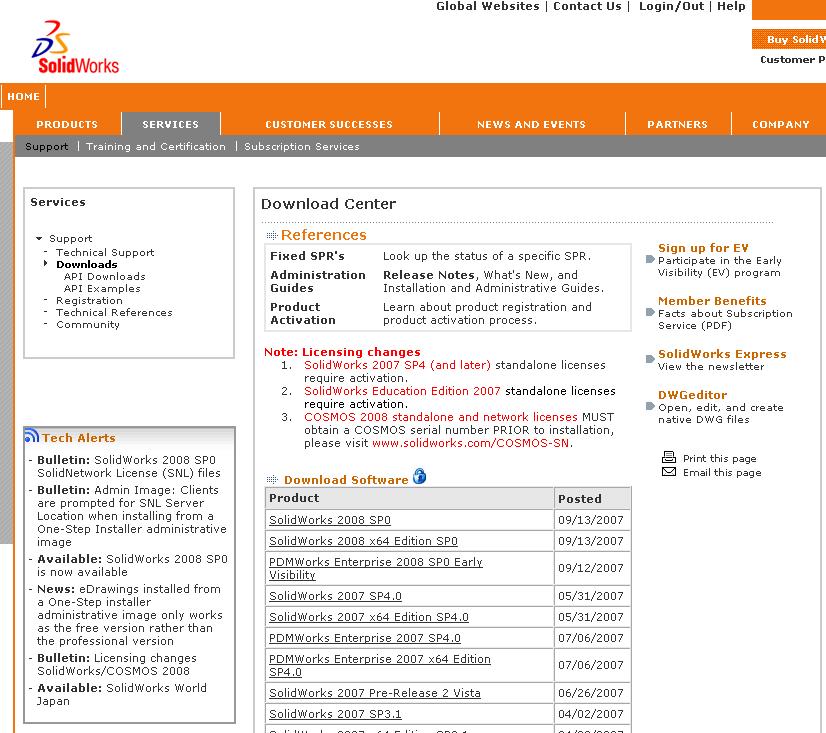Open the PRODUCTS menu
This screenshot has width=826, height=733.
(x=67, y=124)
